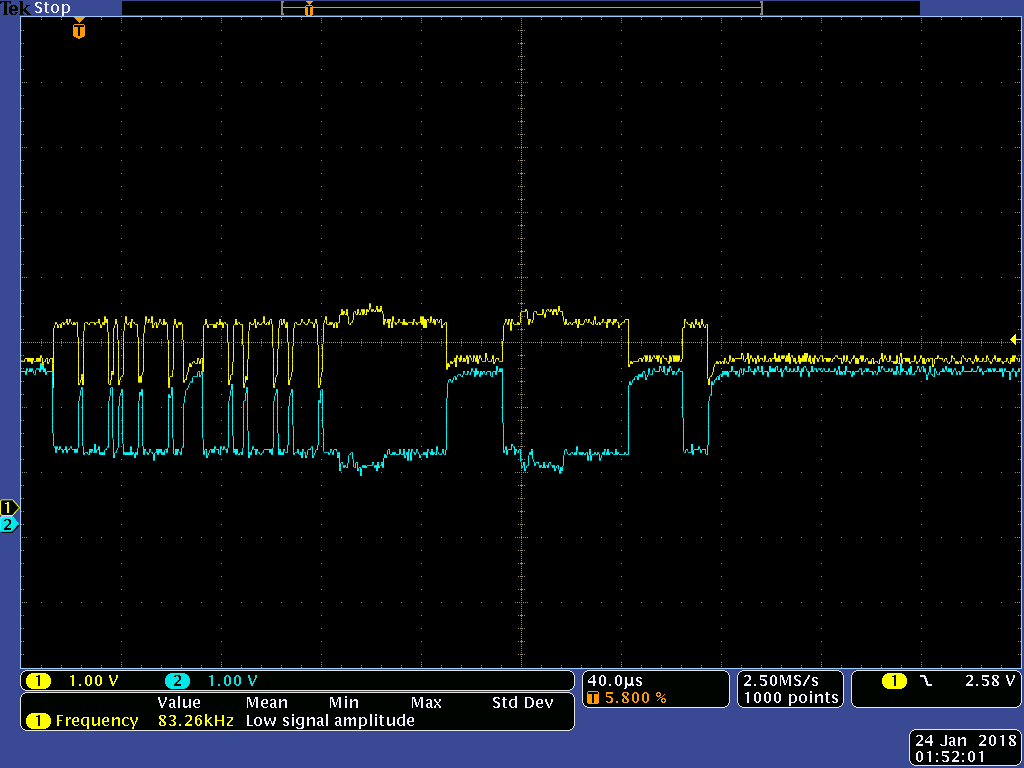Click the channel 2 vertical scale 1.00 V
Image resolution: width=1024 pixels, height=768 pixels.
tap(232, 681)
